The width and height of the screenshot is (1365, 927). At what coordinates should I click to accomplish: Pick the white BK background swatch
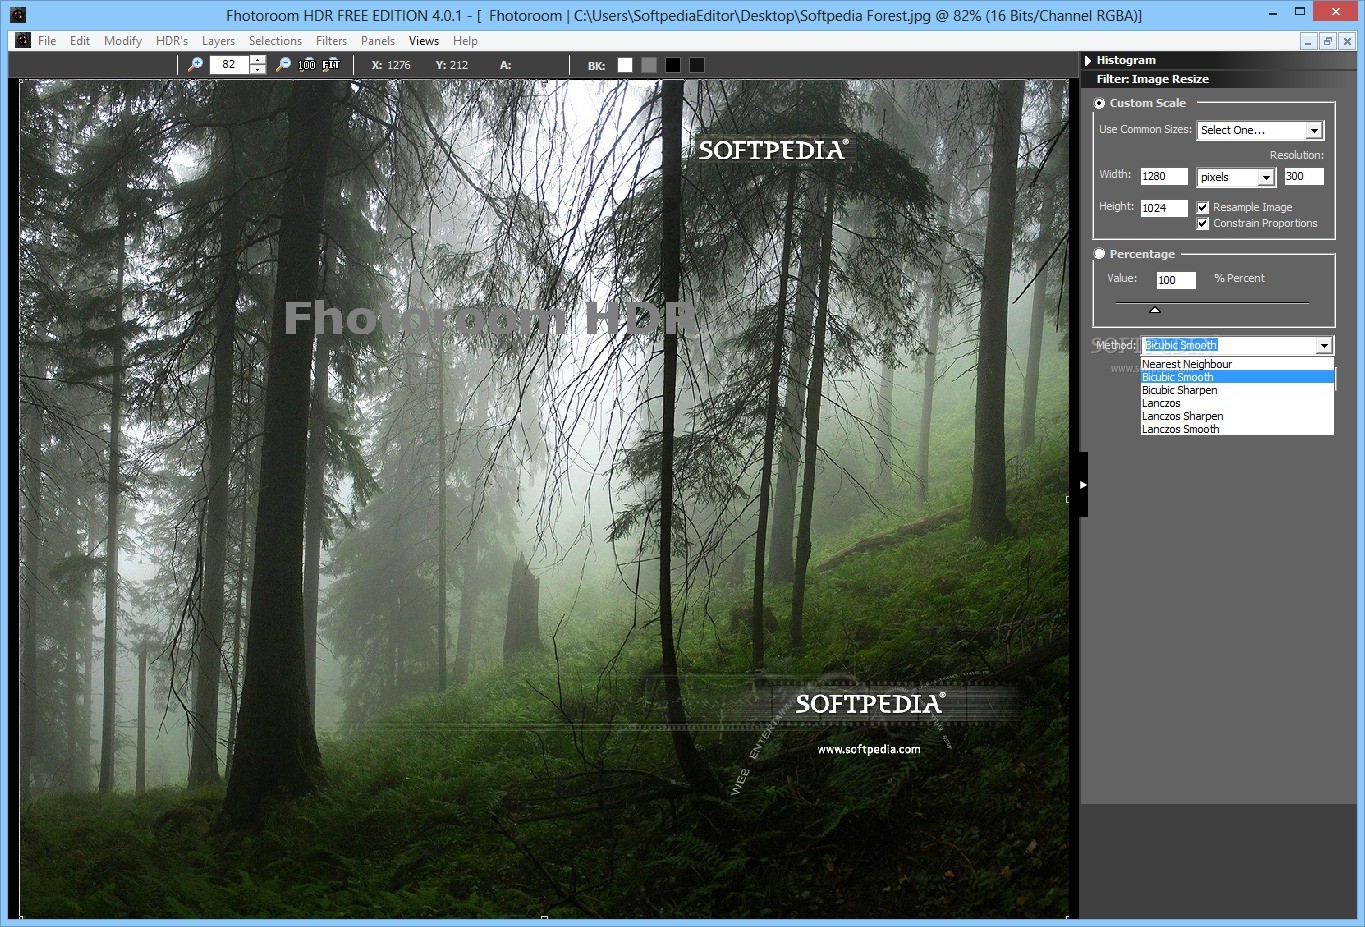coord(625,65)
